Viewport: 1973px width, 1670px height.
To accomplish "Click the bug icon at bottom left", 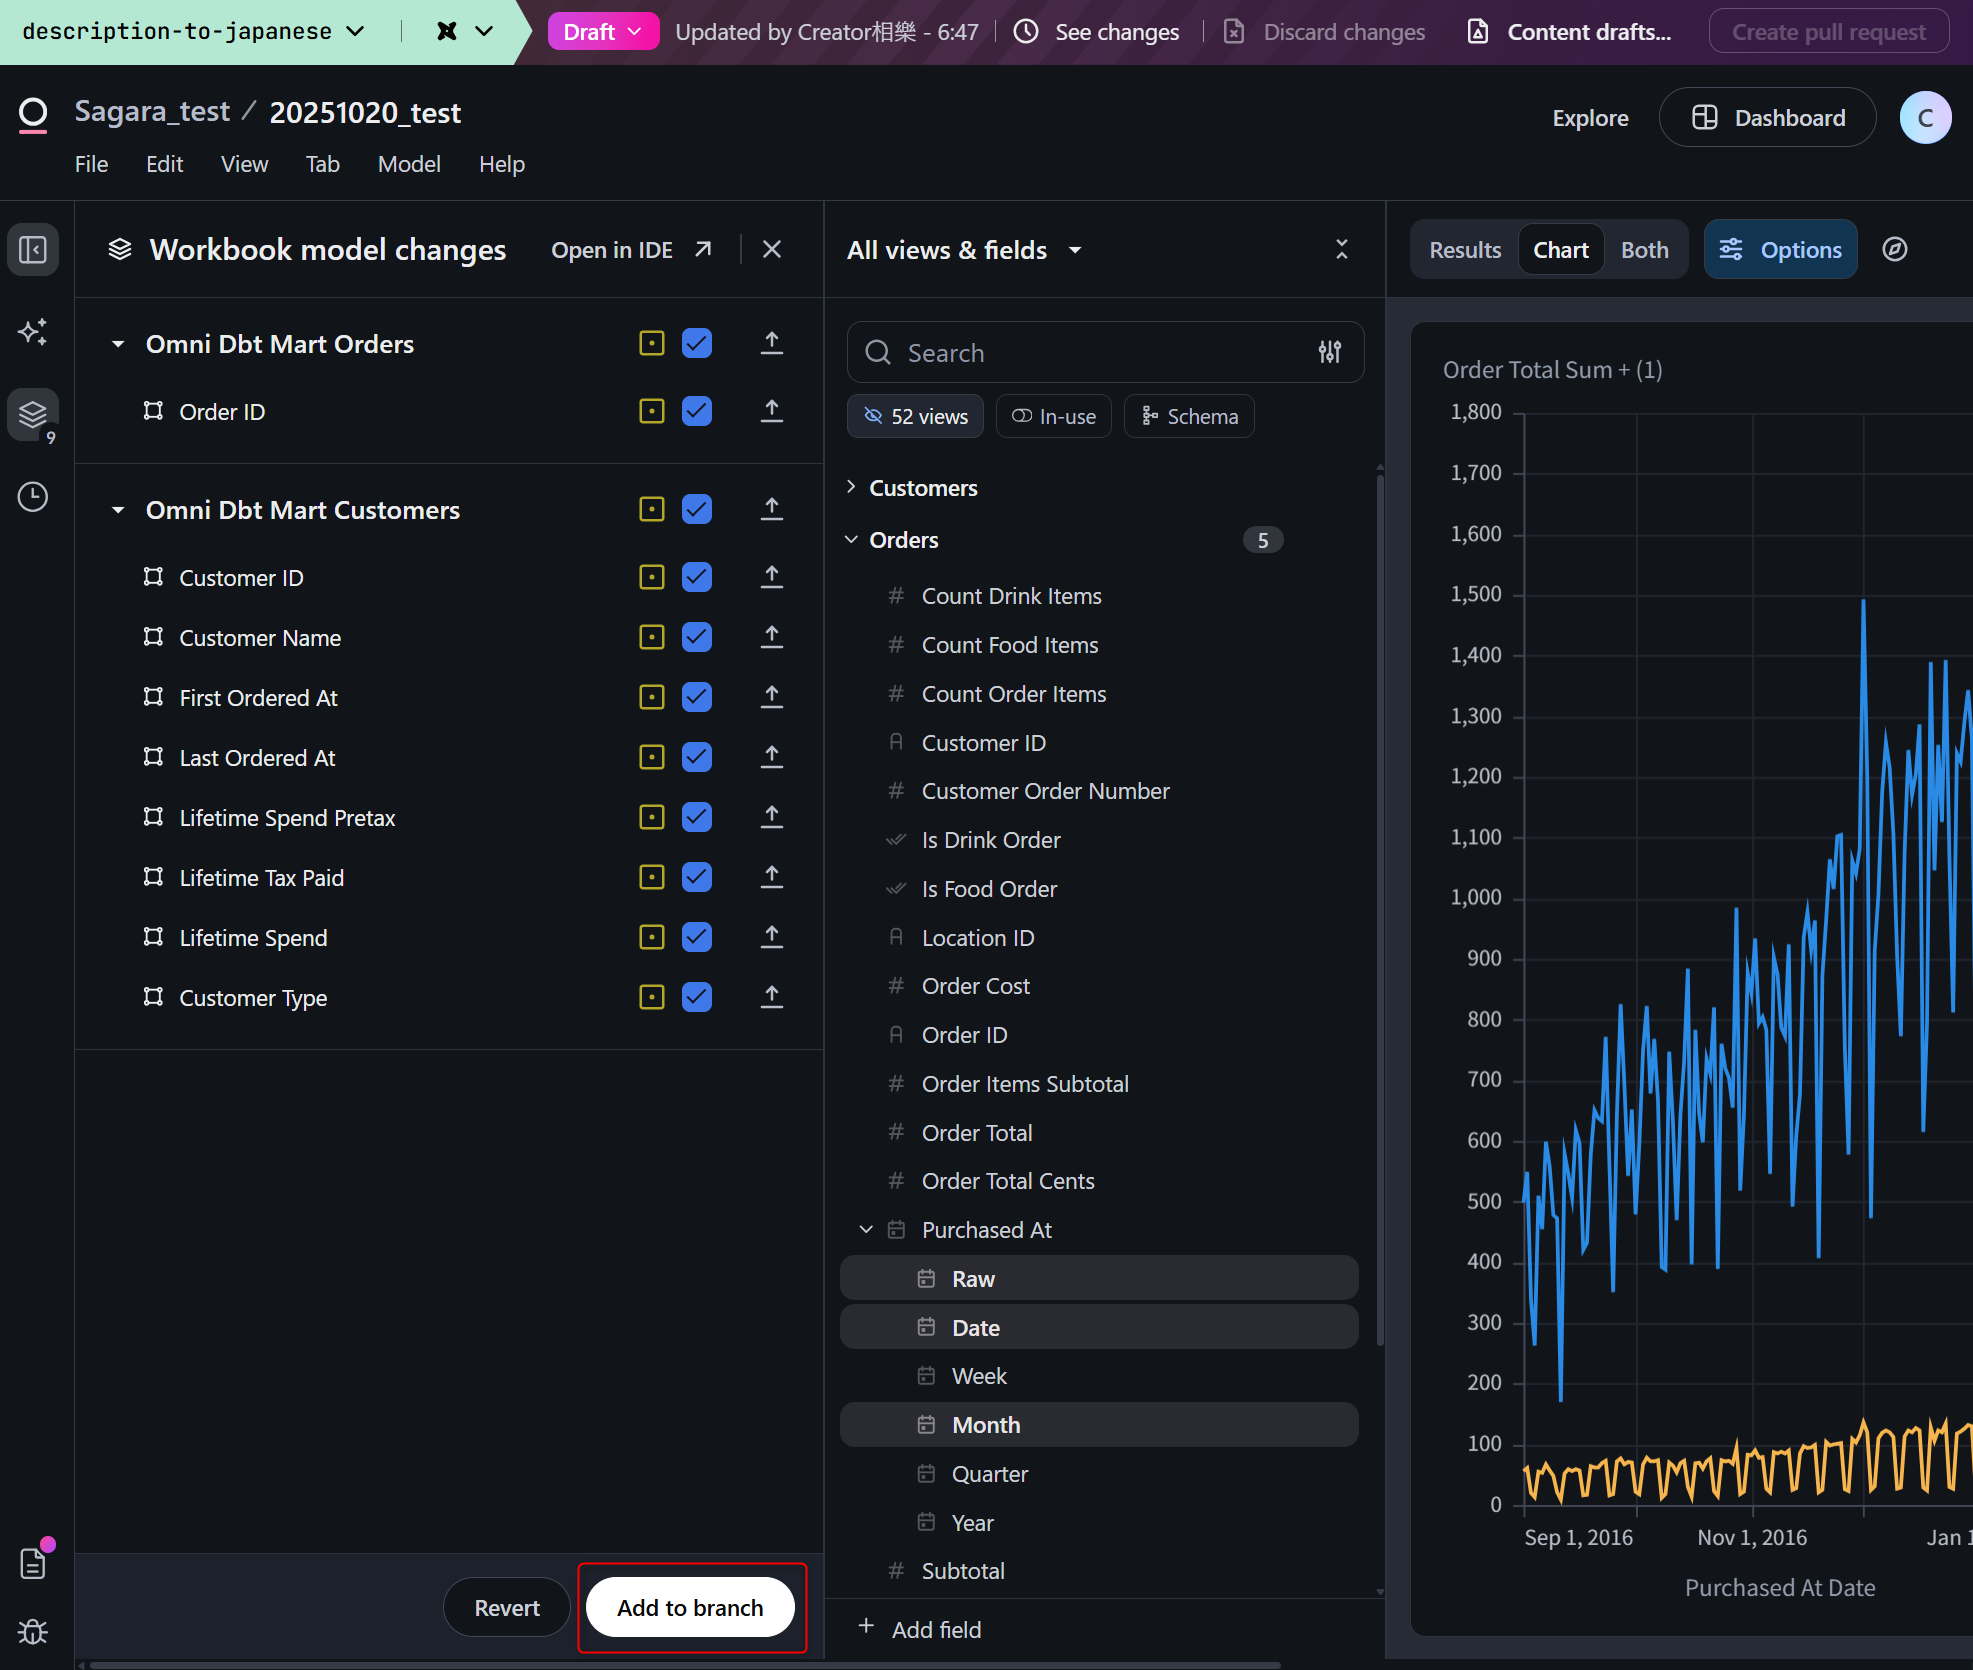I will [32, 1632].
